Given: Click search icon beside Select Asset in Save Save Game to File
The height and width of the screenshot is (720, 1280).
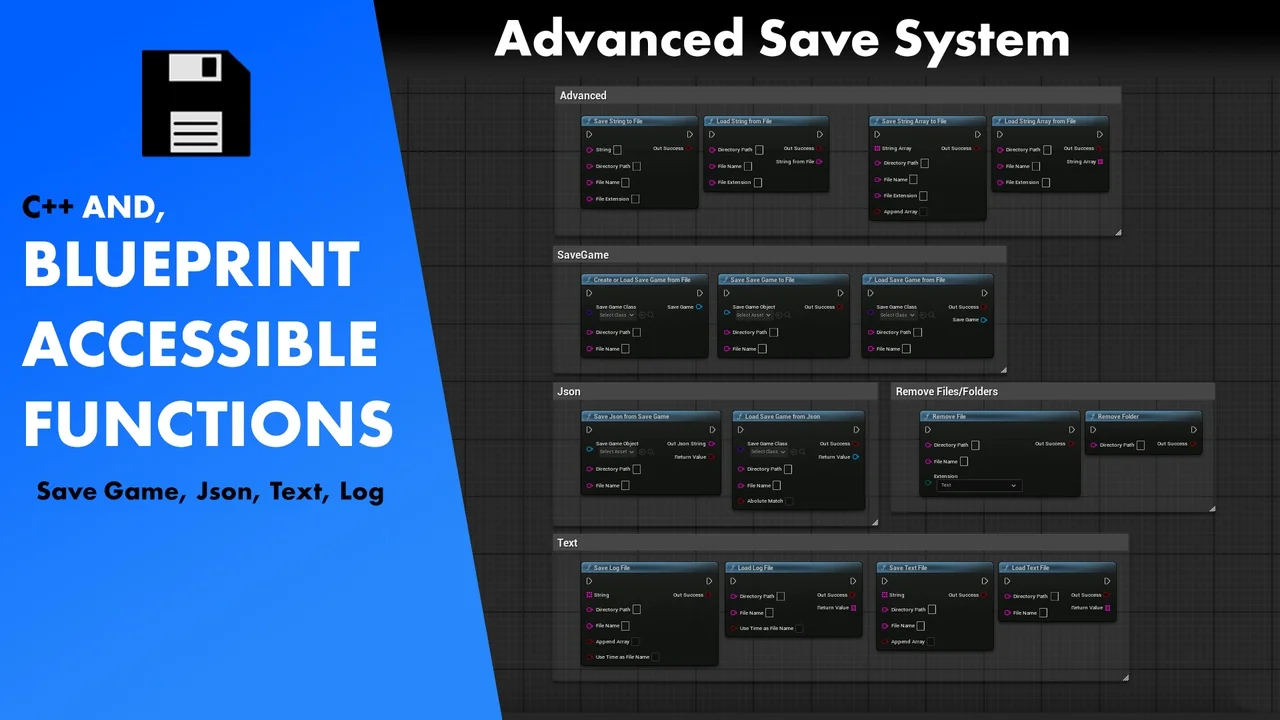Looking at the screenshot, I should point(788,315).
